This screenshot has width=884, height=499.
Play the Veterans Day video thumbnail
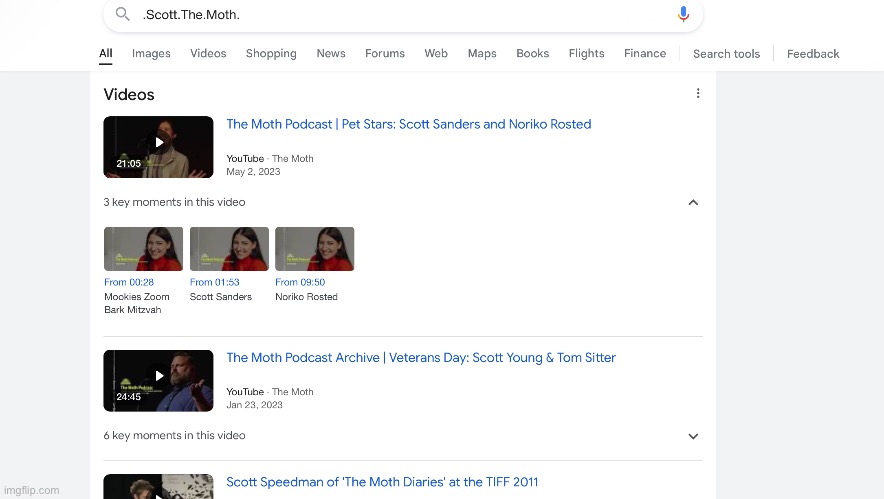click(158, 381)
